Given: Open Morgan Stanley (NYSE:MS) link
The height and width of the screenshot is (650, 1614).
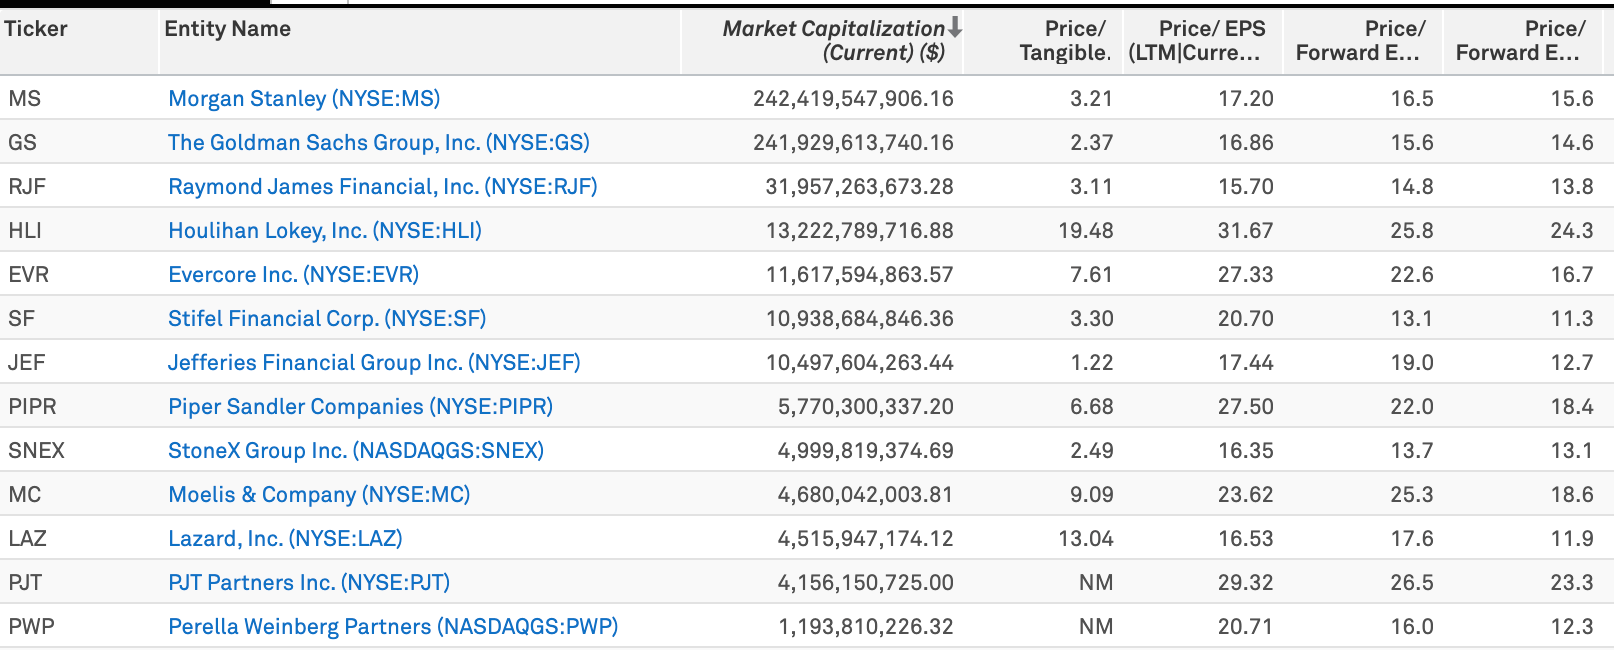Looking at the screenshot, I should pos(304,99).
